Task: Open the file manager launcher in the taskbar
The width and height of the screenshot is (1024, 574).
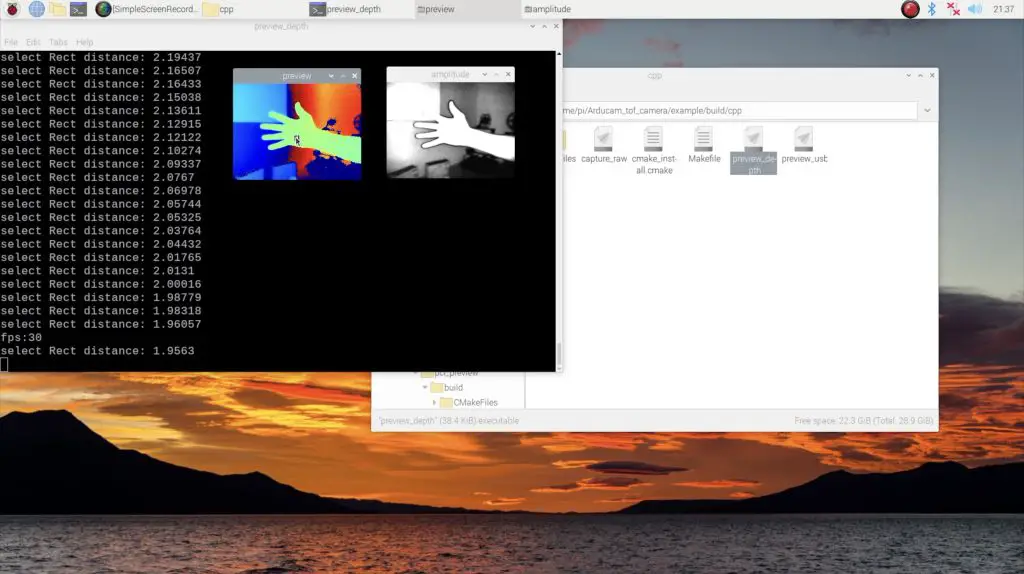Action: 58,9
